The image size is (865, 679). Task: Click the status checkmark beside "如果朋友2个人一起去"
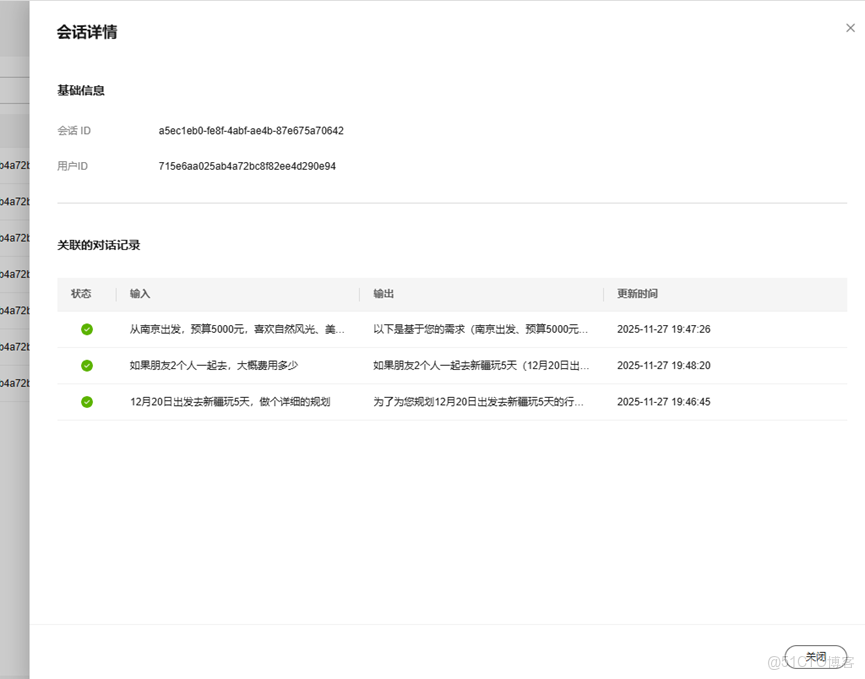coord(87,365)
